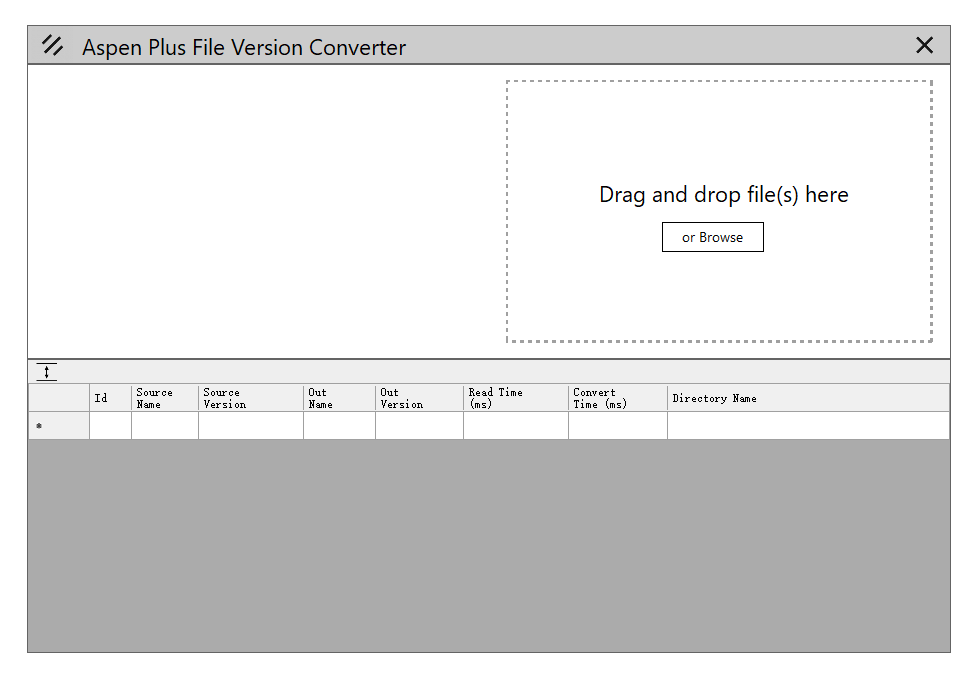This screenshot has height=684, width=980.
Task: Click the Aspen diagonal-lines logo icon
Action: [x=52, y=45]
